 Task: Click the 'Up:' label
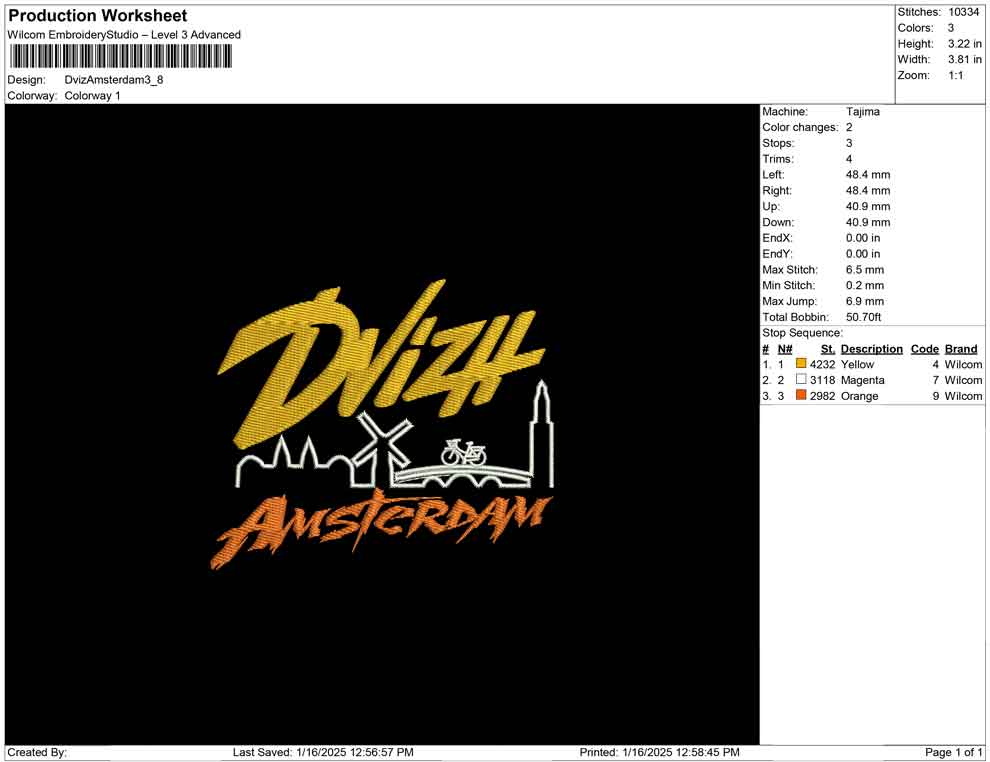coord(771,206)
